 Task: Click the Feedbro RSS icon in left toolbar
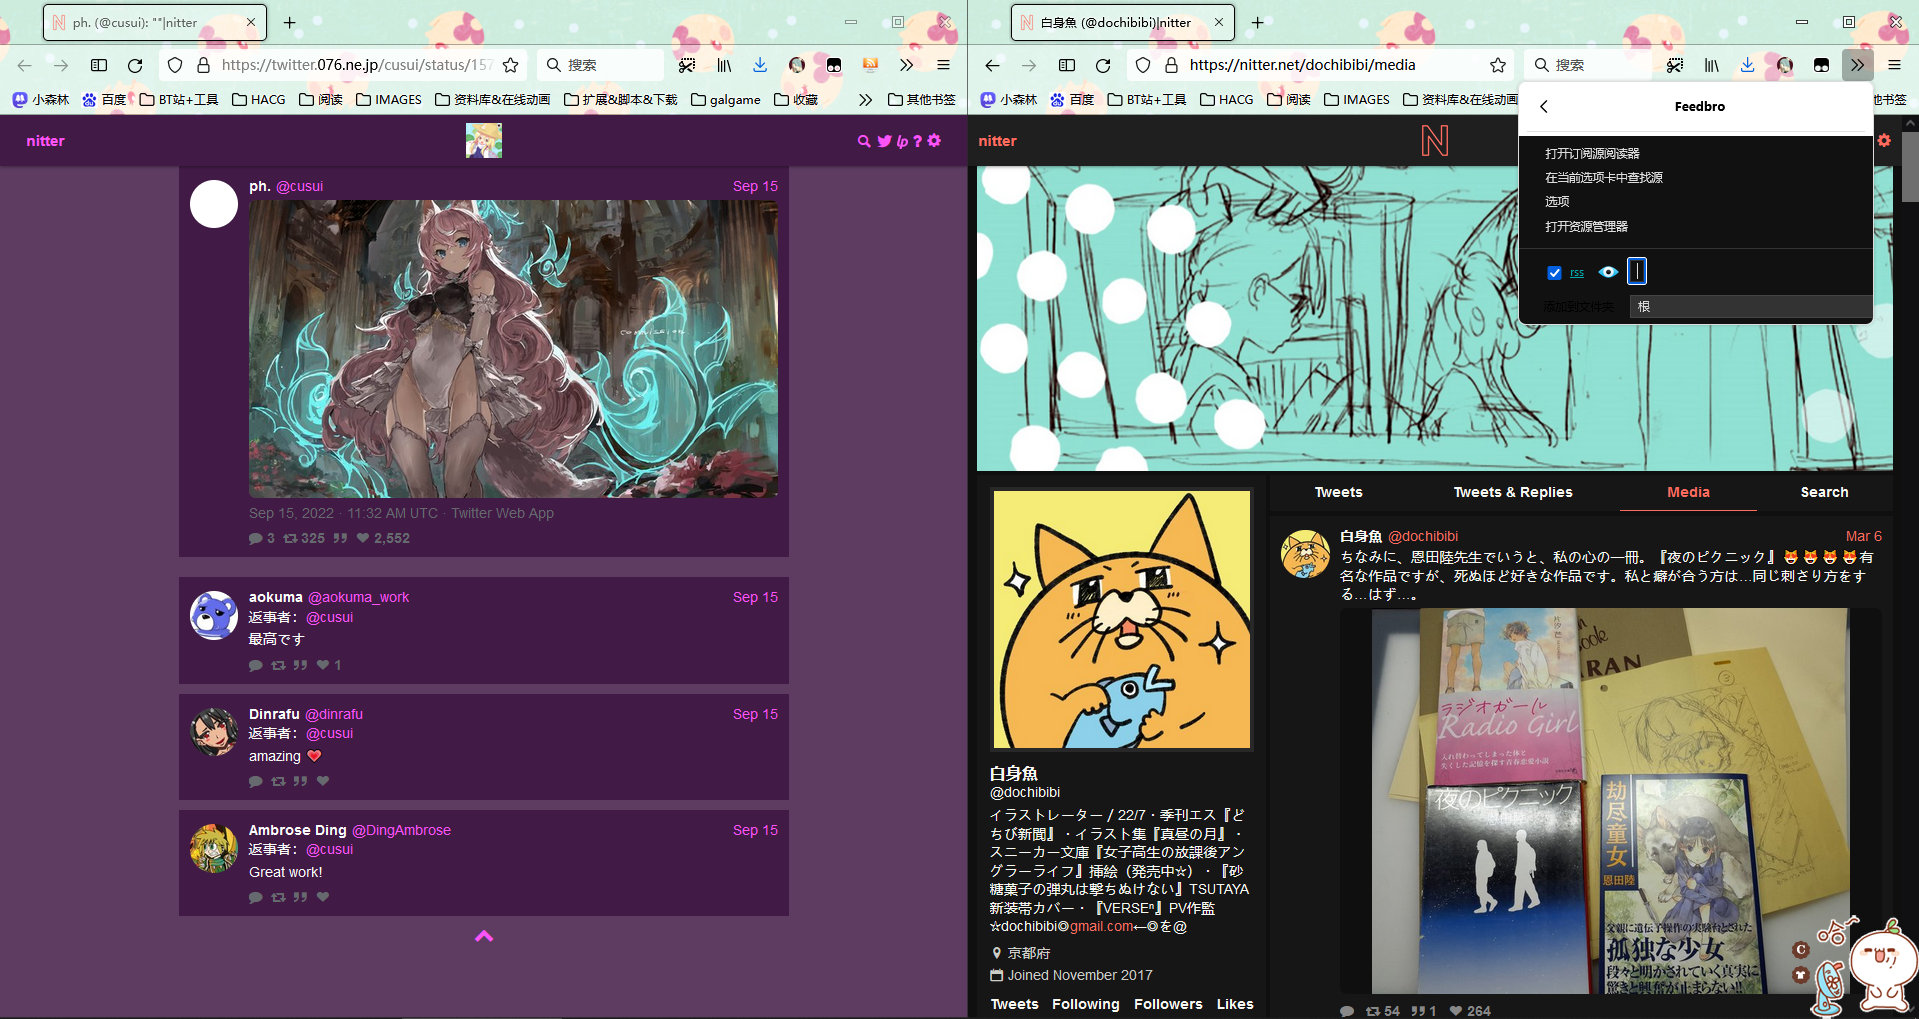pyautogui.click(x=870, y=65)
